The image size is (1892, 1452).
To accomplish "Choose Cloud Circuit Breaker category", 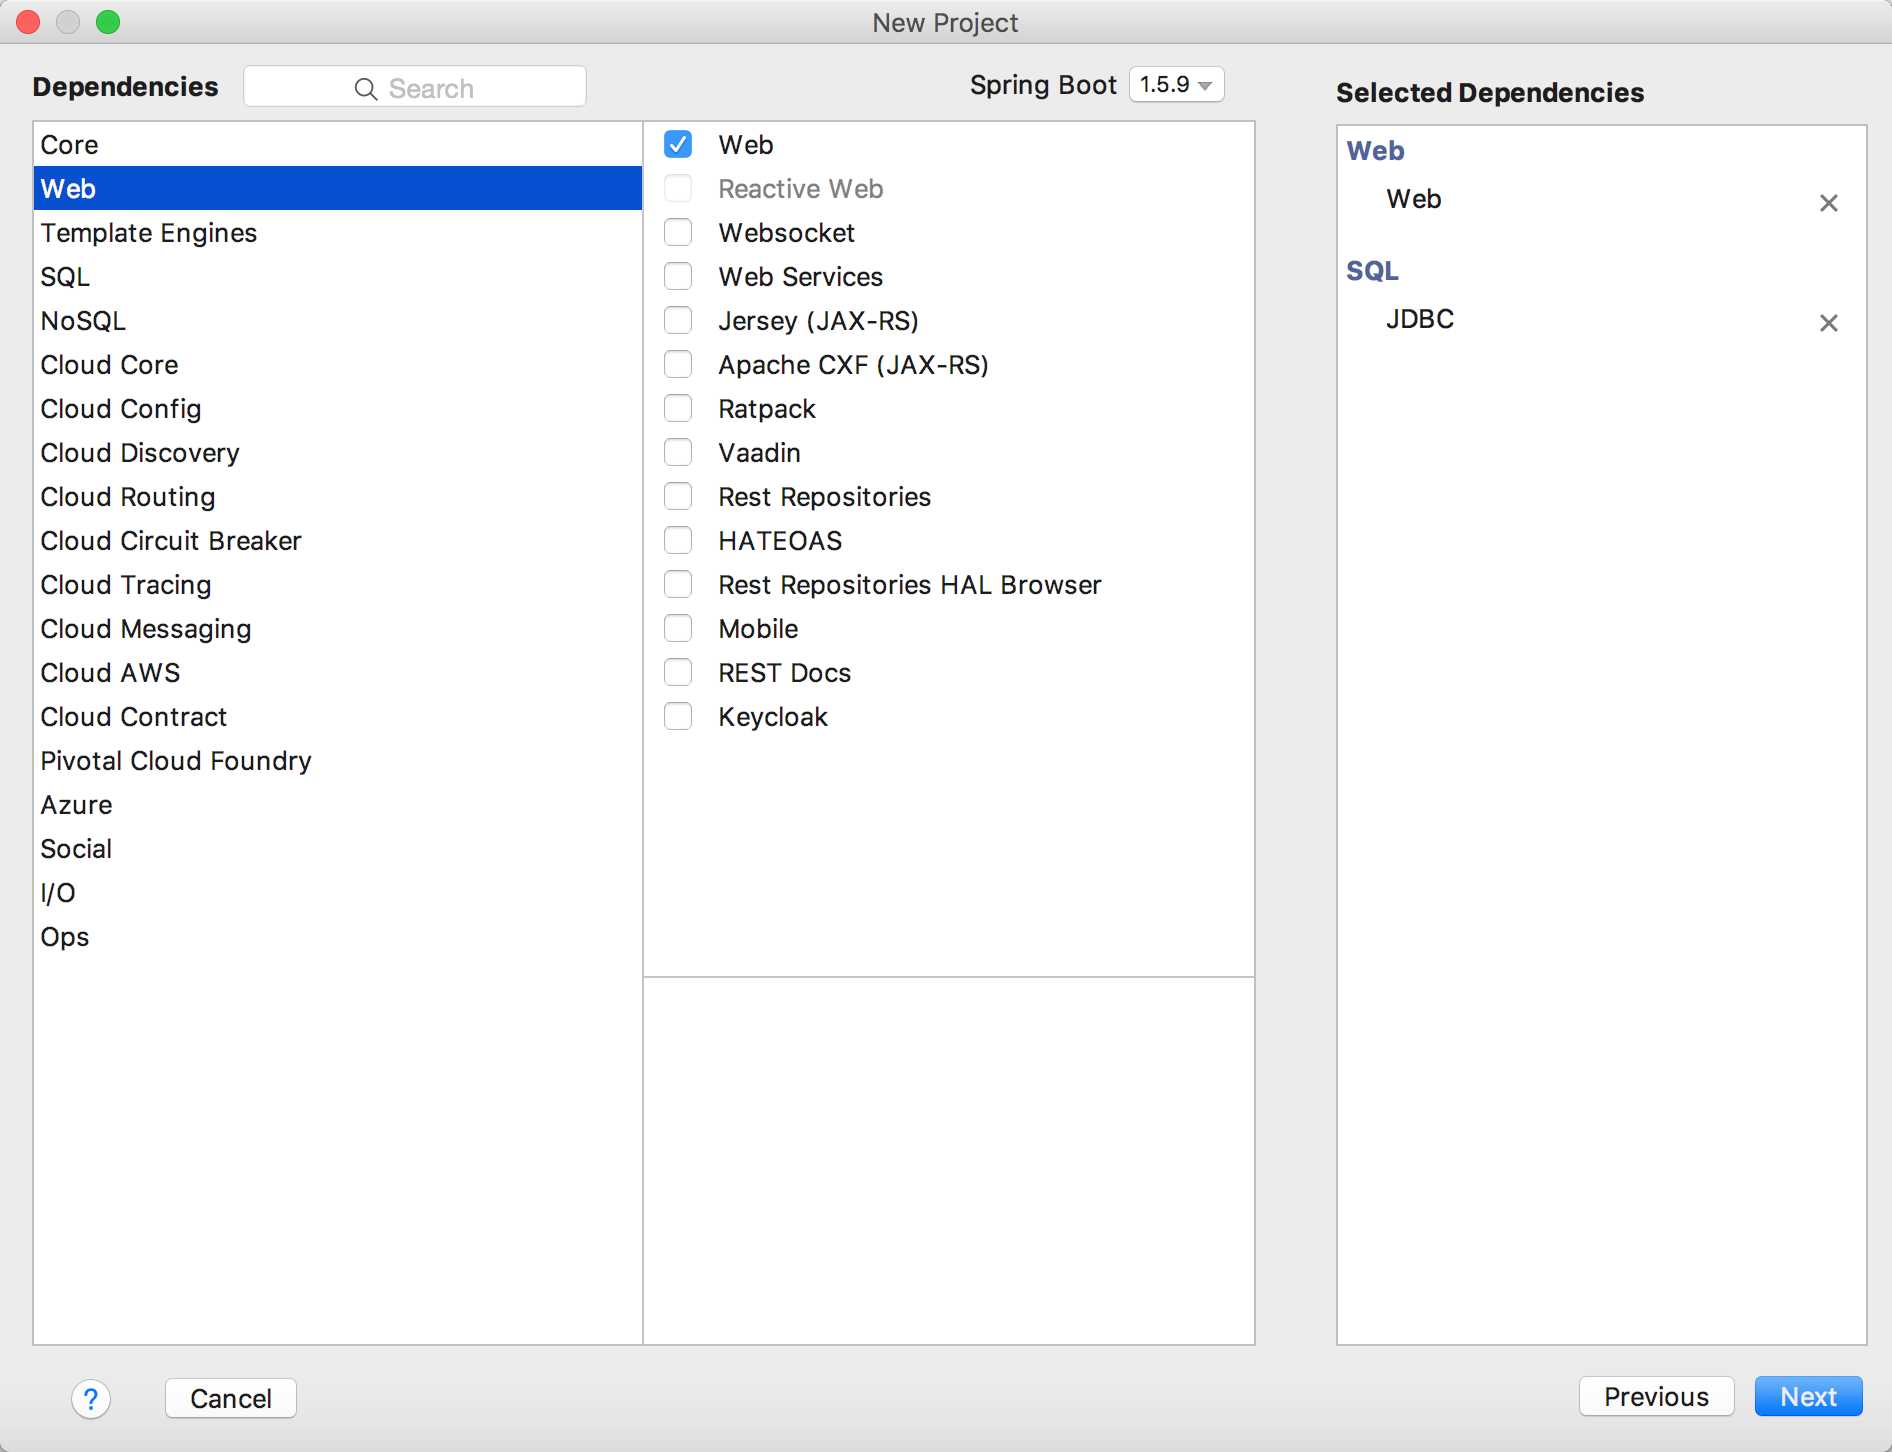I will 338,540.
